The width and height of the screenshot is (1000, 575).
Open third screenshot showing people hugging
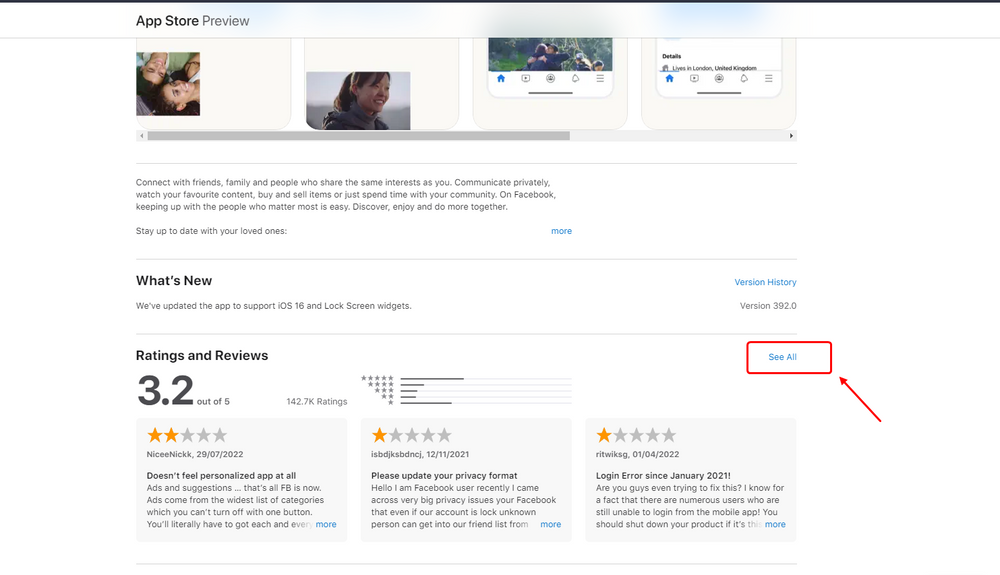coord(550,84)
